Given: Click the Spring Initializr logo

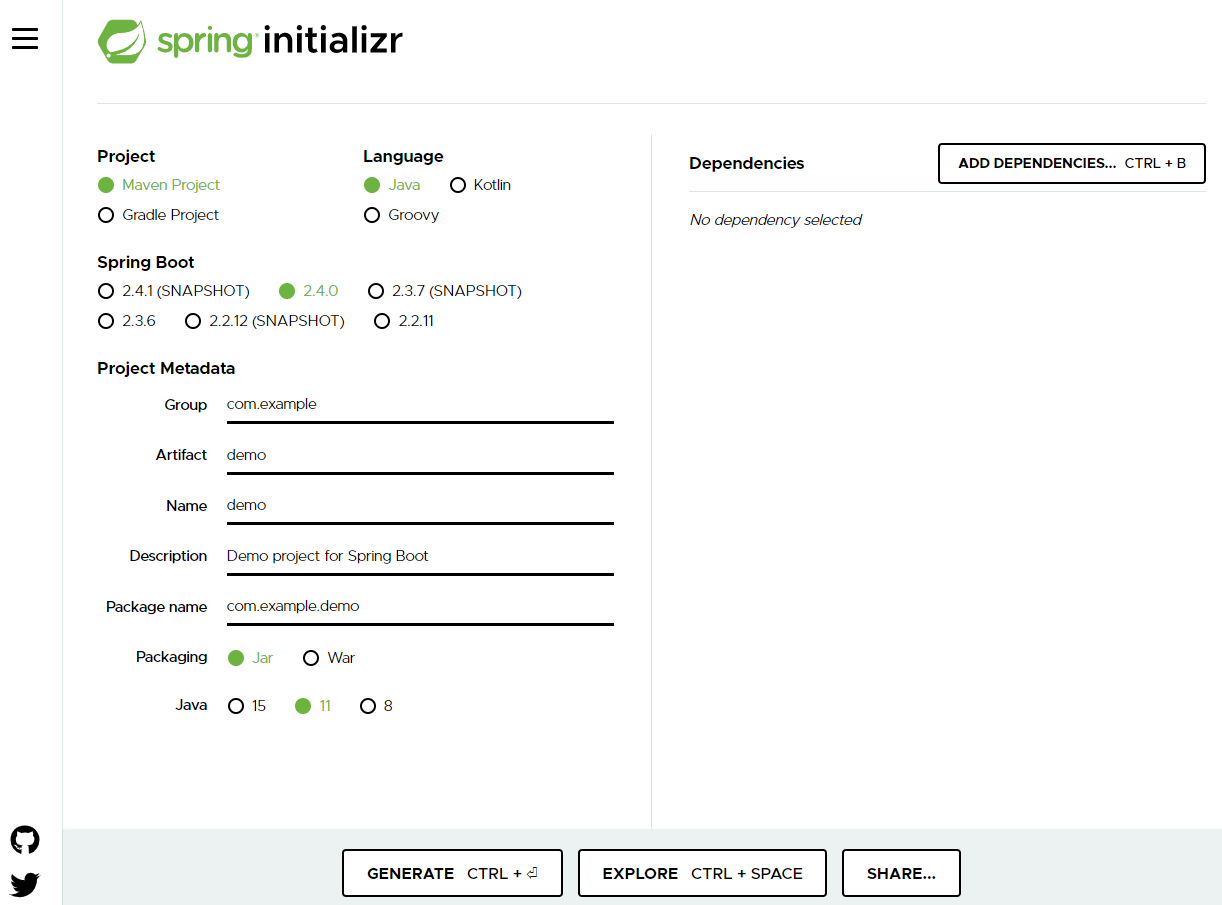Looking at the screenshot, I should 250,41.
